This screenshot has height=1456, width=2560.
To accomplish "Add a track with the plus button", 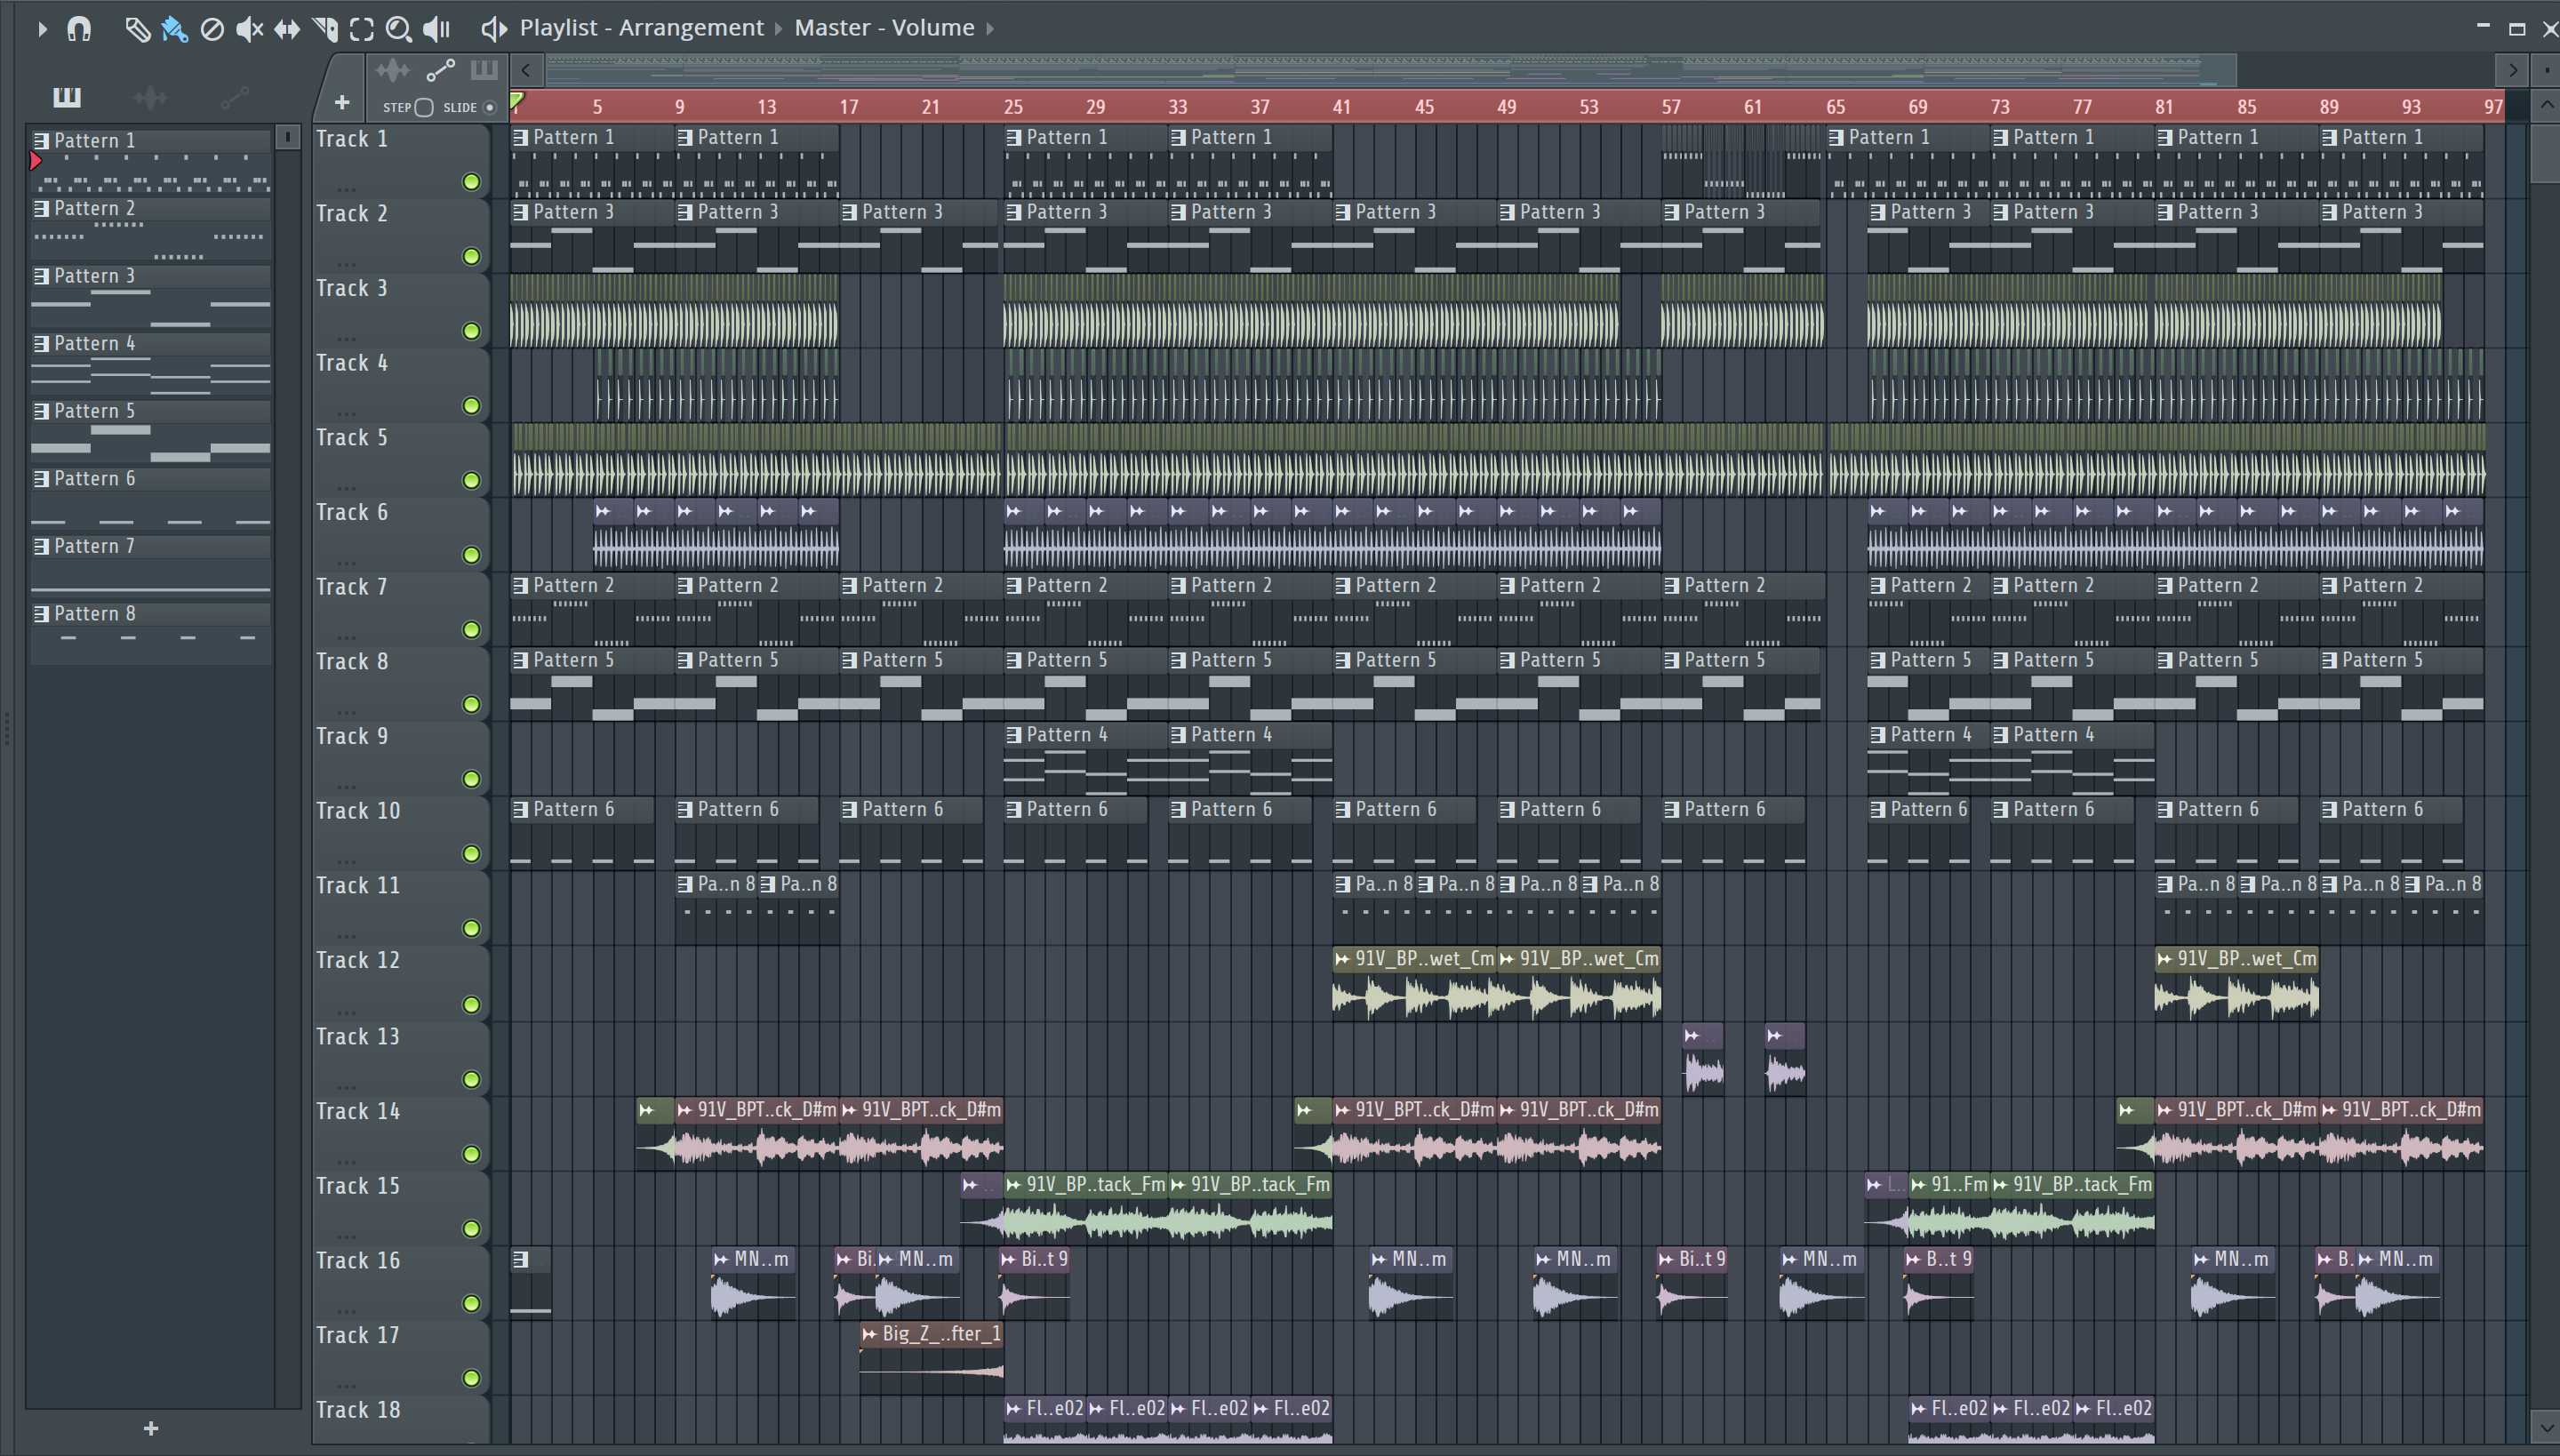I will tap(342, 102).
